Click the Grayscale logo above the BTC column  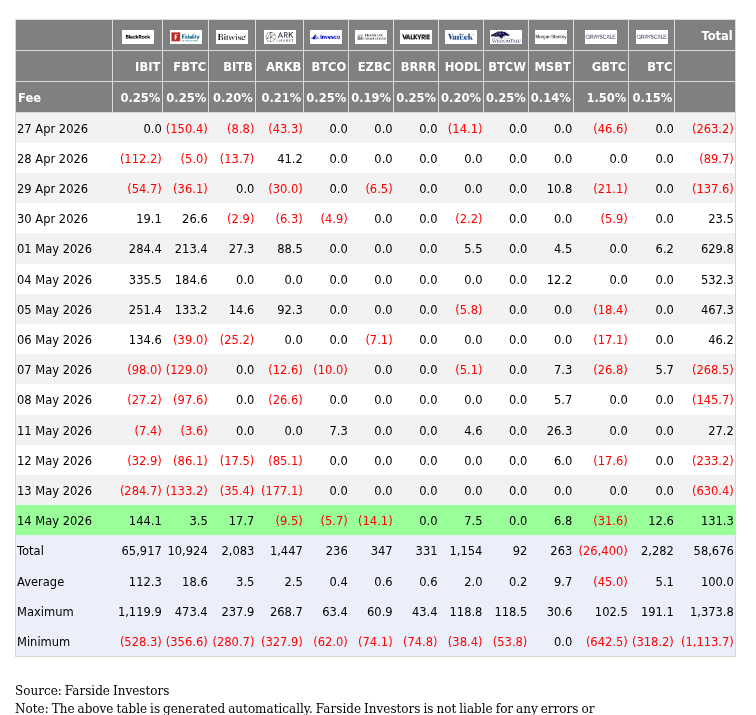652,37
